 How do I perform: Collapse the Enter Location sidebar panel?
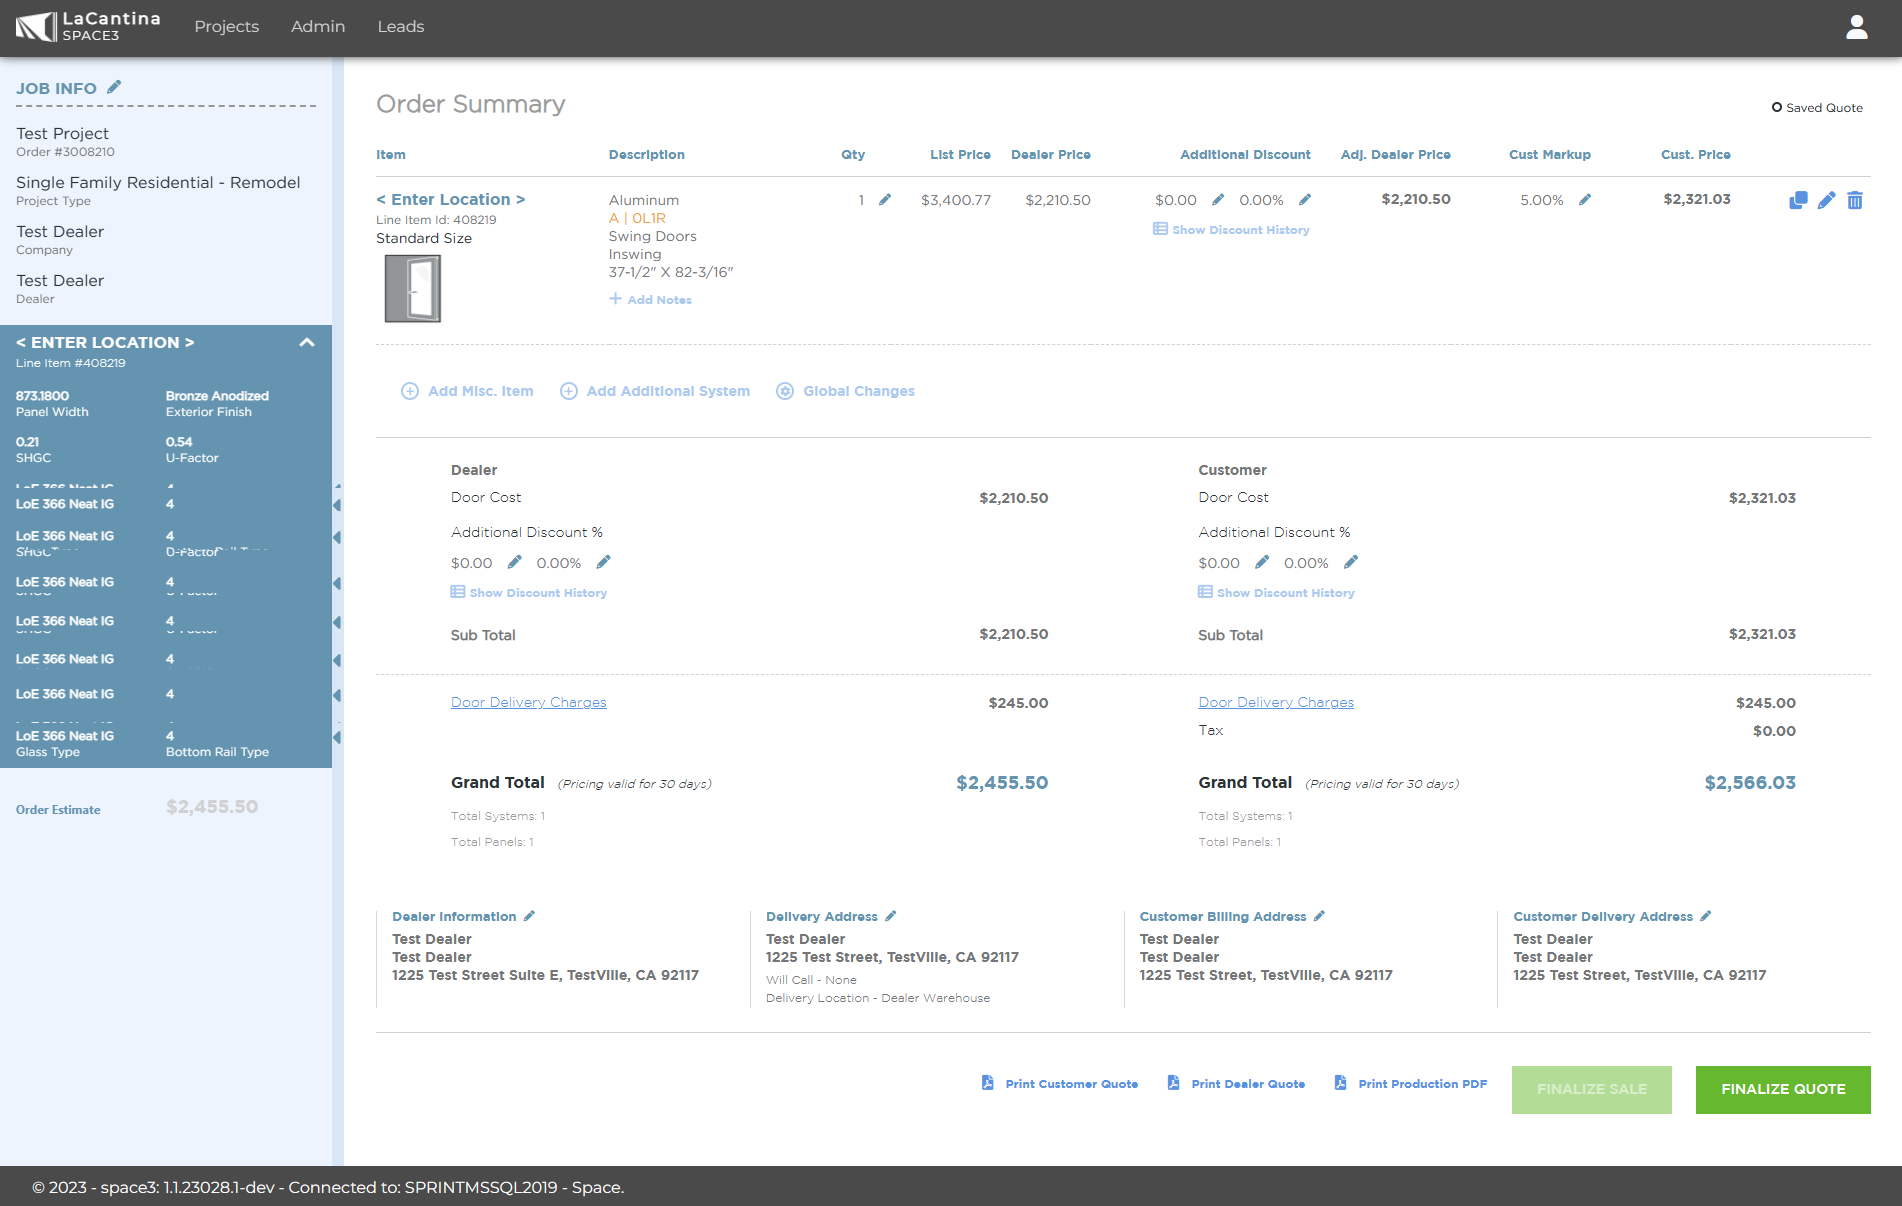(307, 342)
